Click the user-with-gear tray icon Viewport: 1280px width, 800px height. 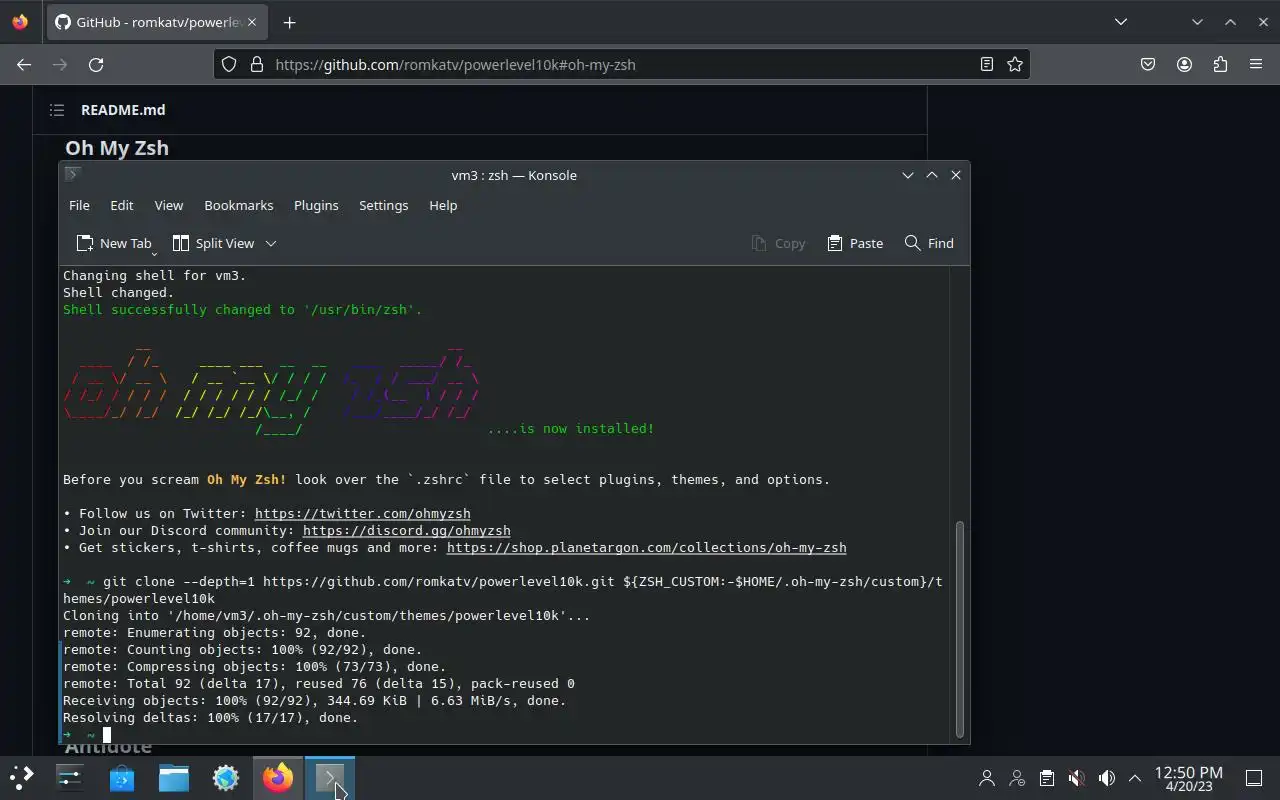tap(1017, 778)
